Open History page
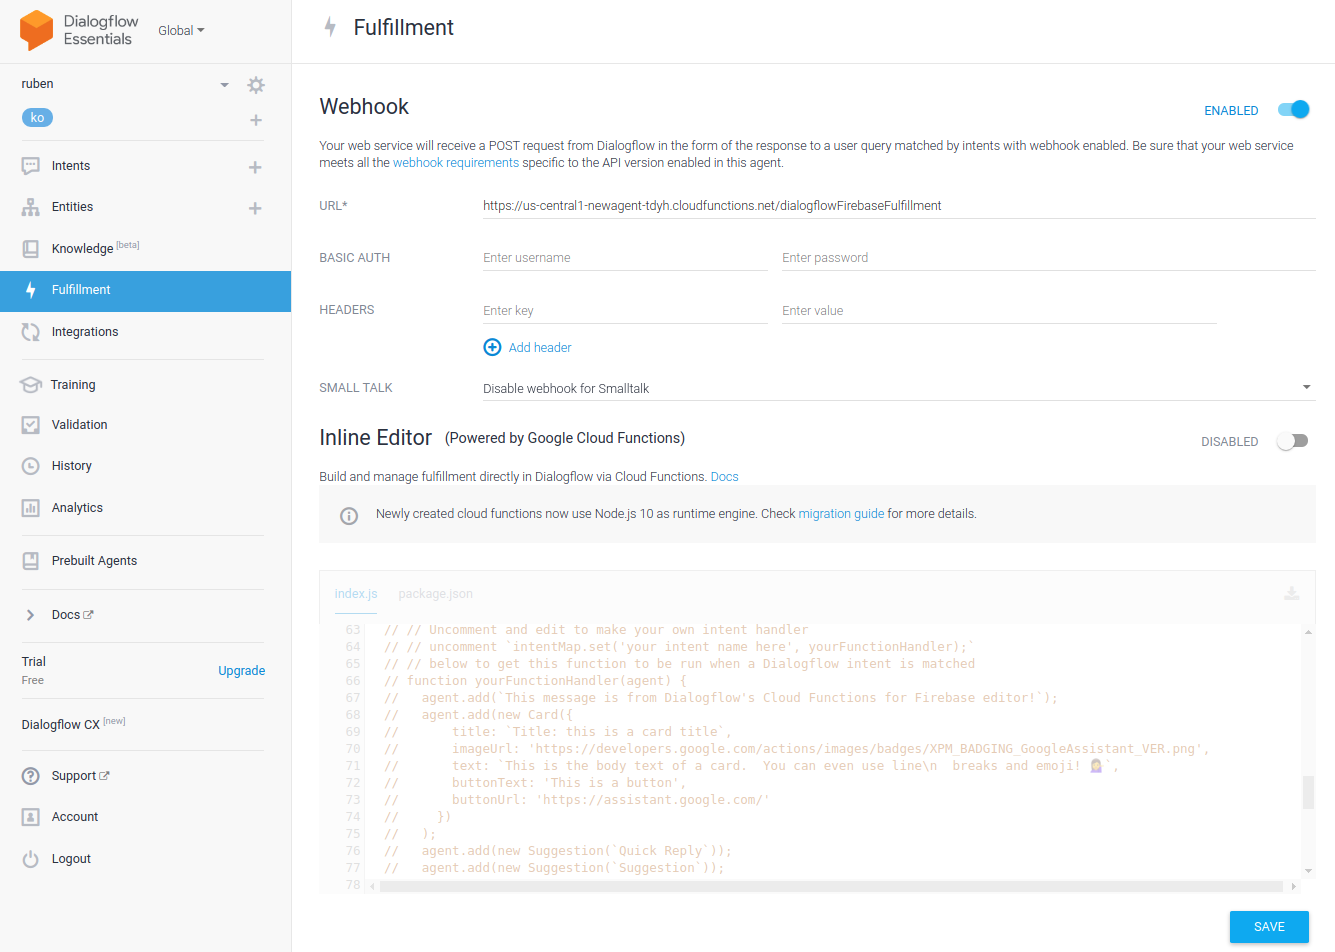 click(72, 466)
